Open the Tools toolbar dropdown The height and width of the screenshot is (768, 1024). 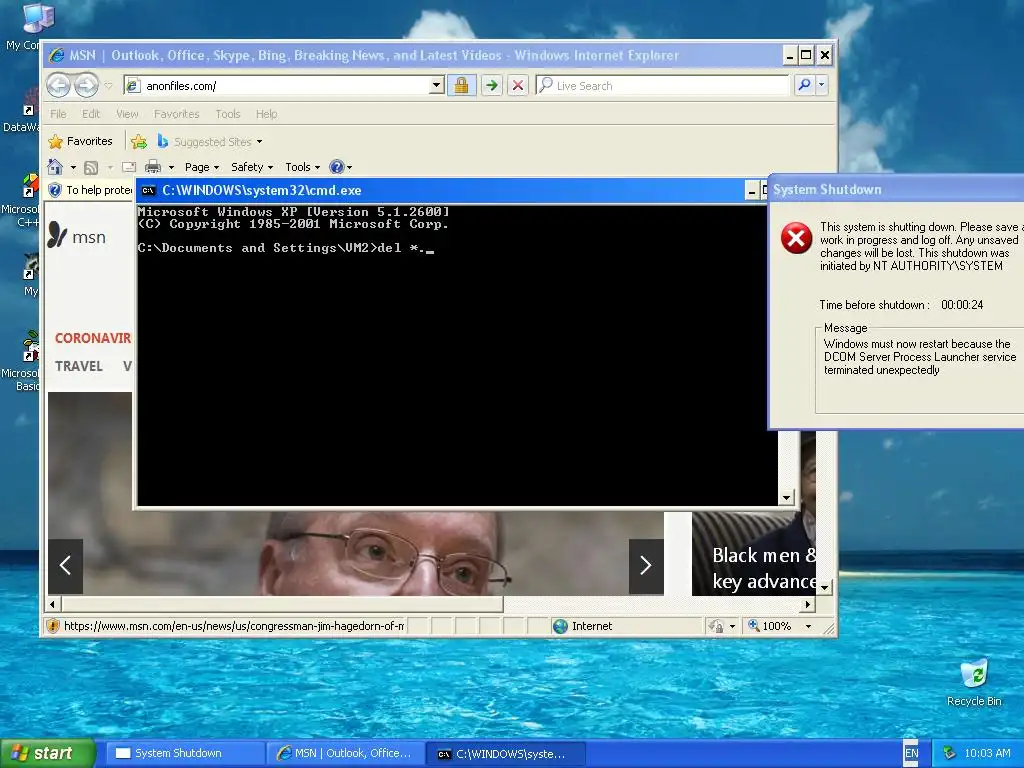click(302, 167)
